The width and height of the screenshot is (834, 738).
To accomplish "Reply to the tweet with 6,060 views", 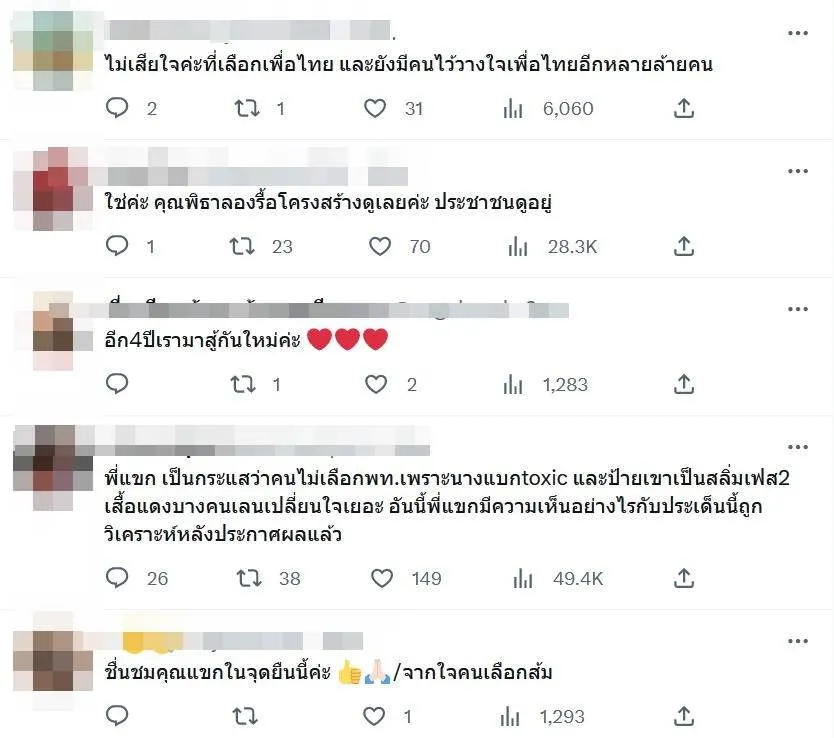I will 117,108.
